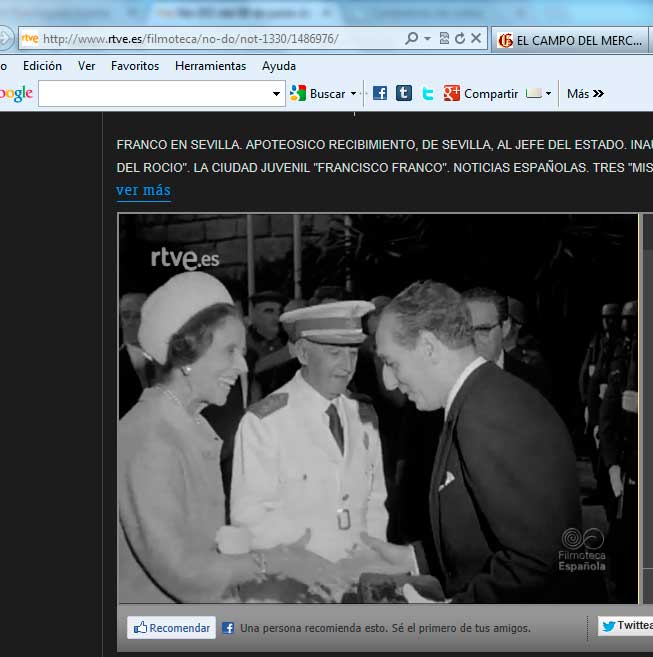Viewport: 653px width, 657px height.
Task: Open the Favoritos menu
Action: tap(135, 66)
